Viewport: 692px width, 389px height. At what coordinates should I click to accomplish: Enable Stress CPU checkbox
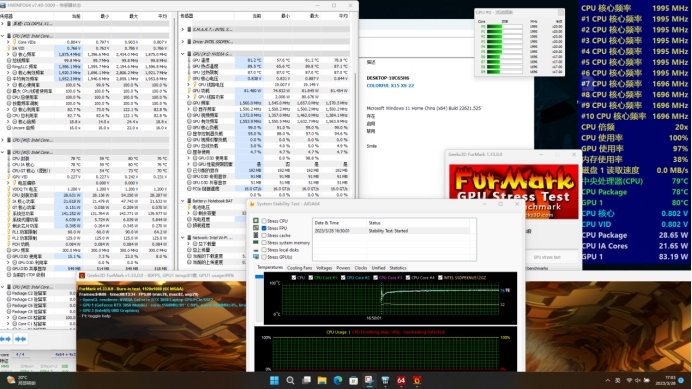[x=264, y=221]
